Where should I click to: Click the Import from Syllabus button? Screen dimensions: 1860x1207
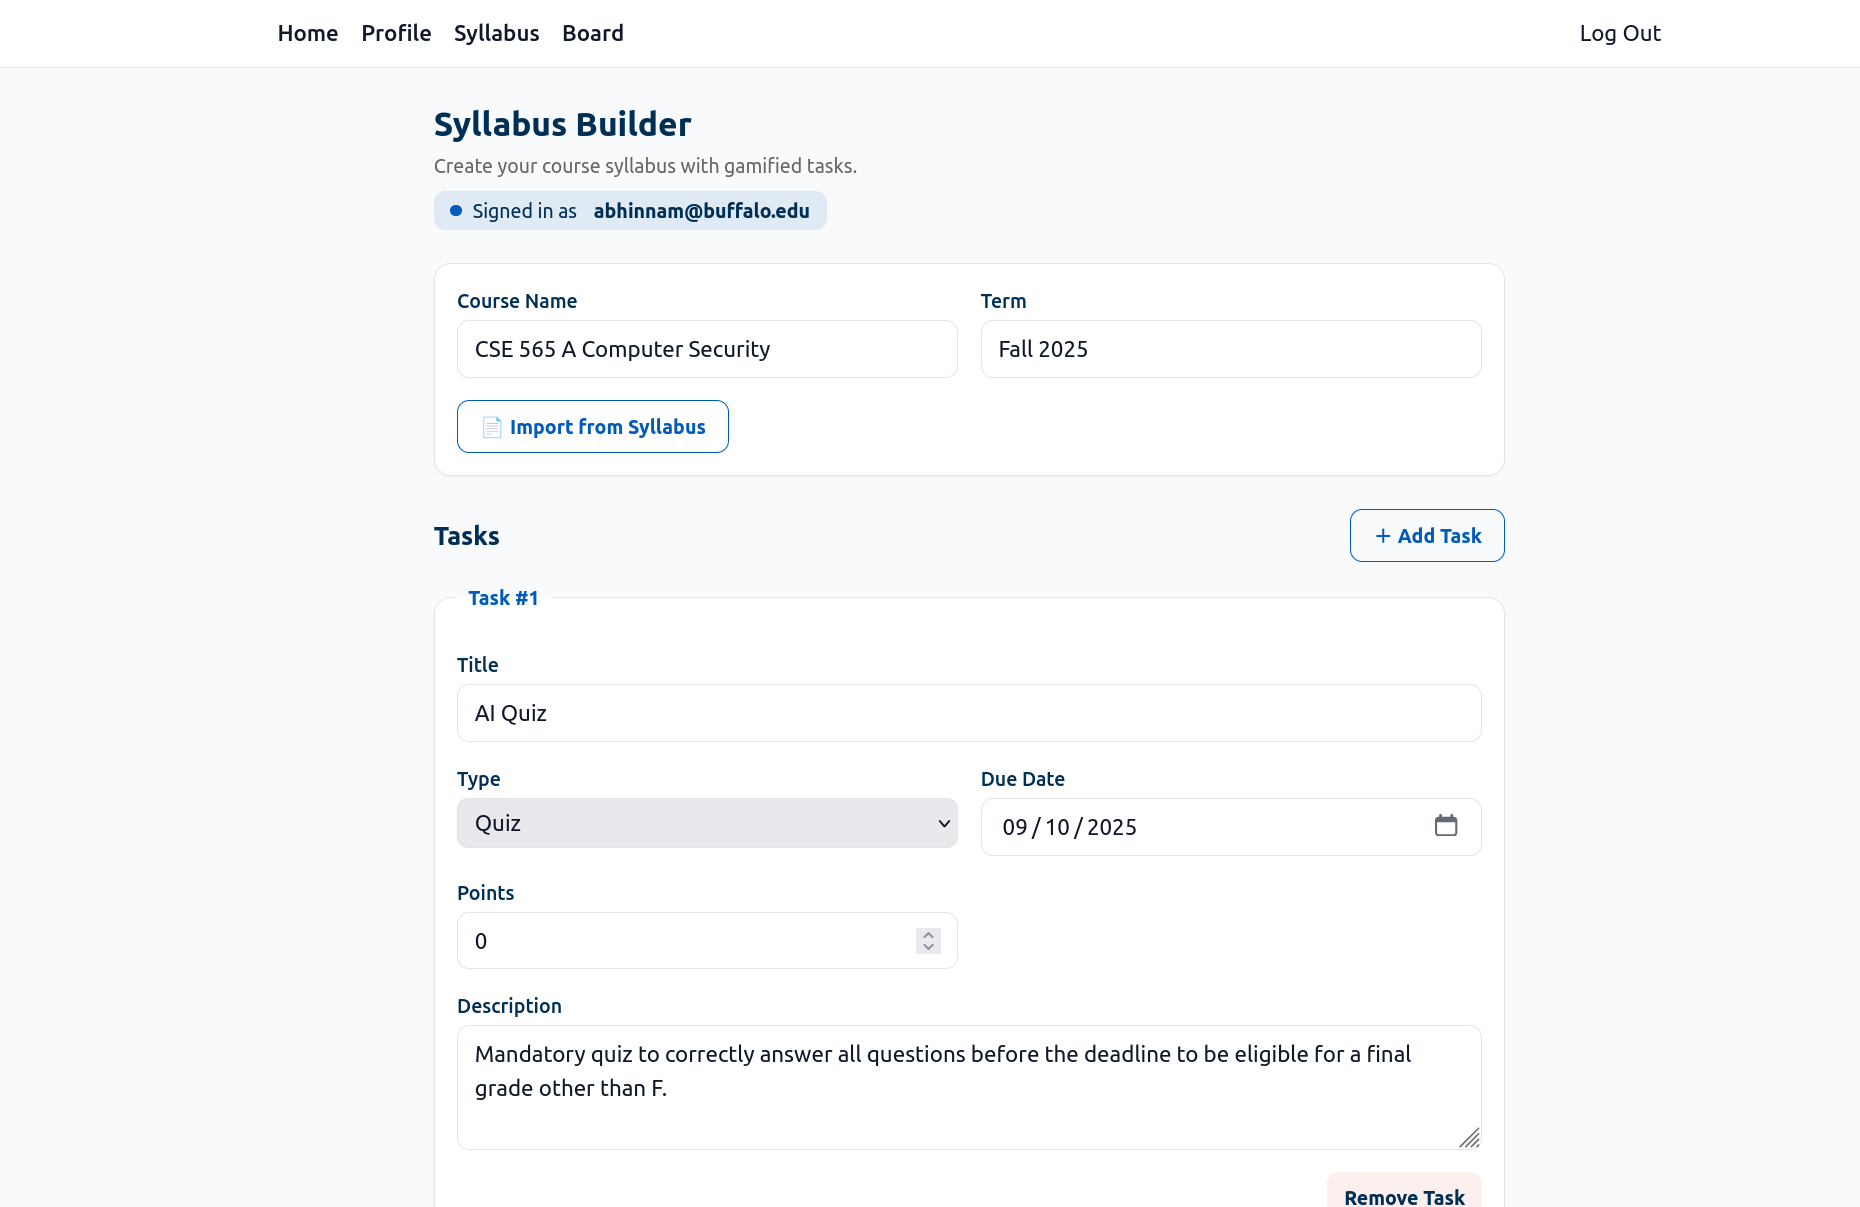[x=593, y=427]
